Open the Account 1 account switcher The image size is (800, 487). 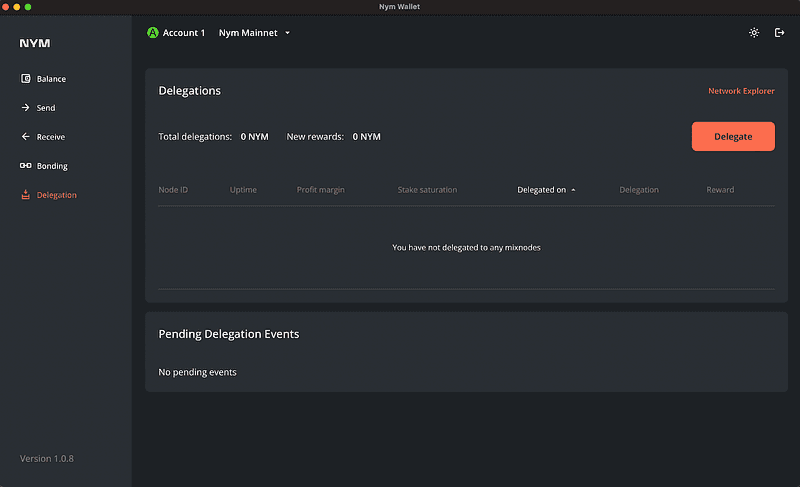[x=183, y=33]
